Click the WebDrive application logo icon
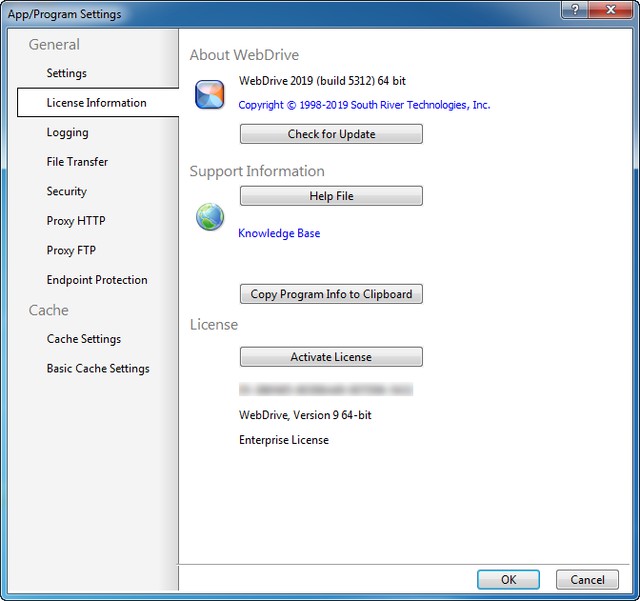Image resolution: width=640 pixels, height=601 pixels. (x=210, y=95)
